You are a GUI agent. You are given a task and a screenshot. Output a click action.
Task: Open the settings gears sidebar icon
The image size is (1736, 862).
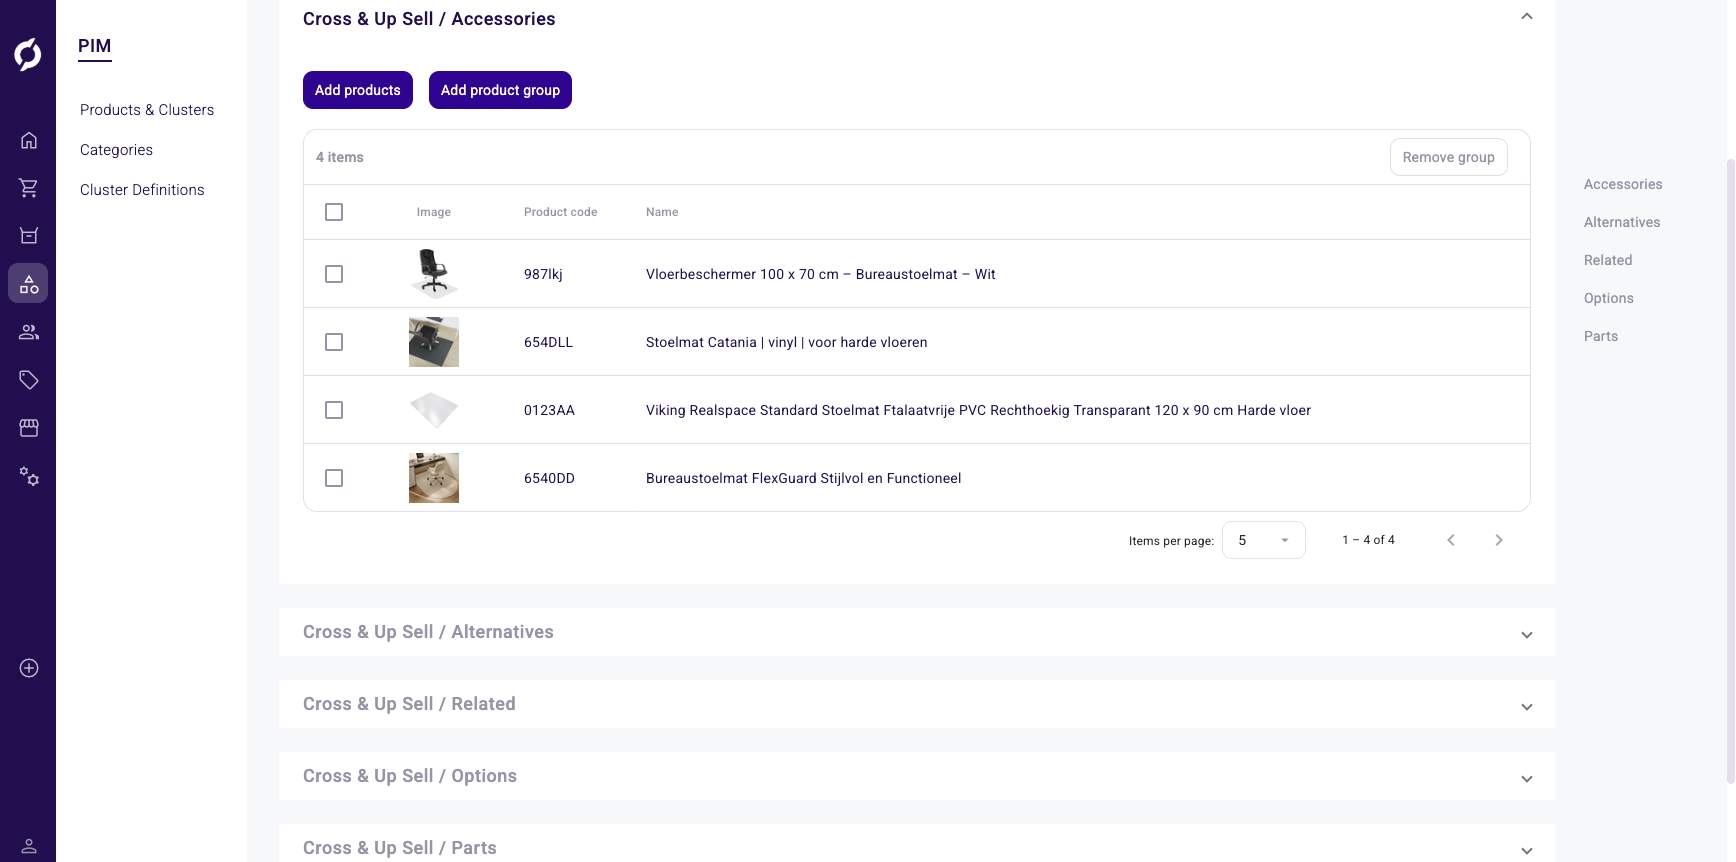pos(29,476)
